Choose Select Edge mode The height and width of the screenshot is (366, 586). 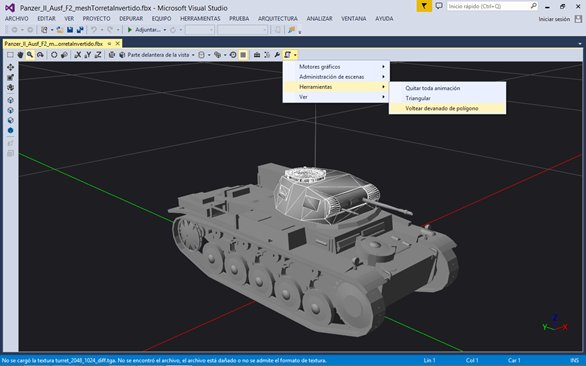pos(10,110)
